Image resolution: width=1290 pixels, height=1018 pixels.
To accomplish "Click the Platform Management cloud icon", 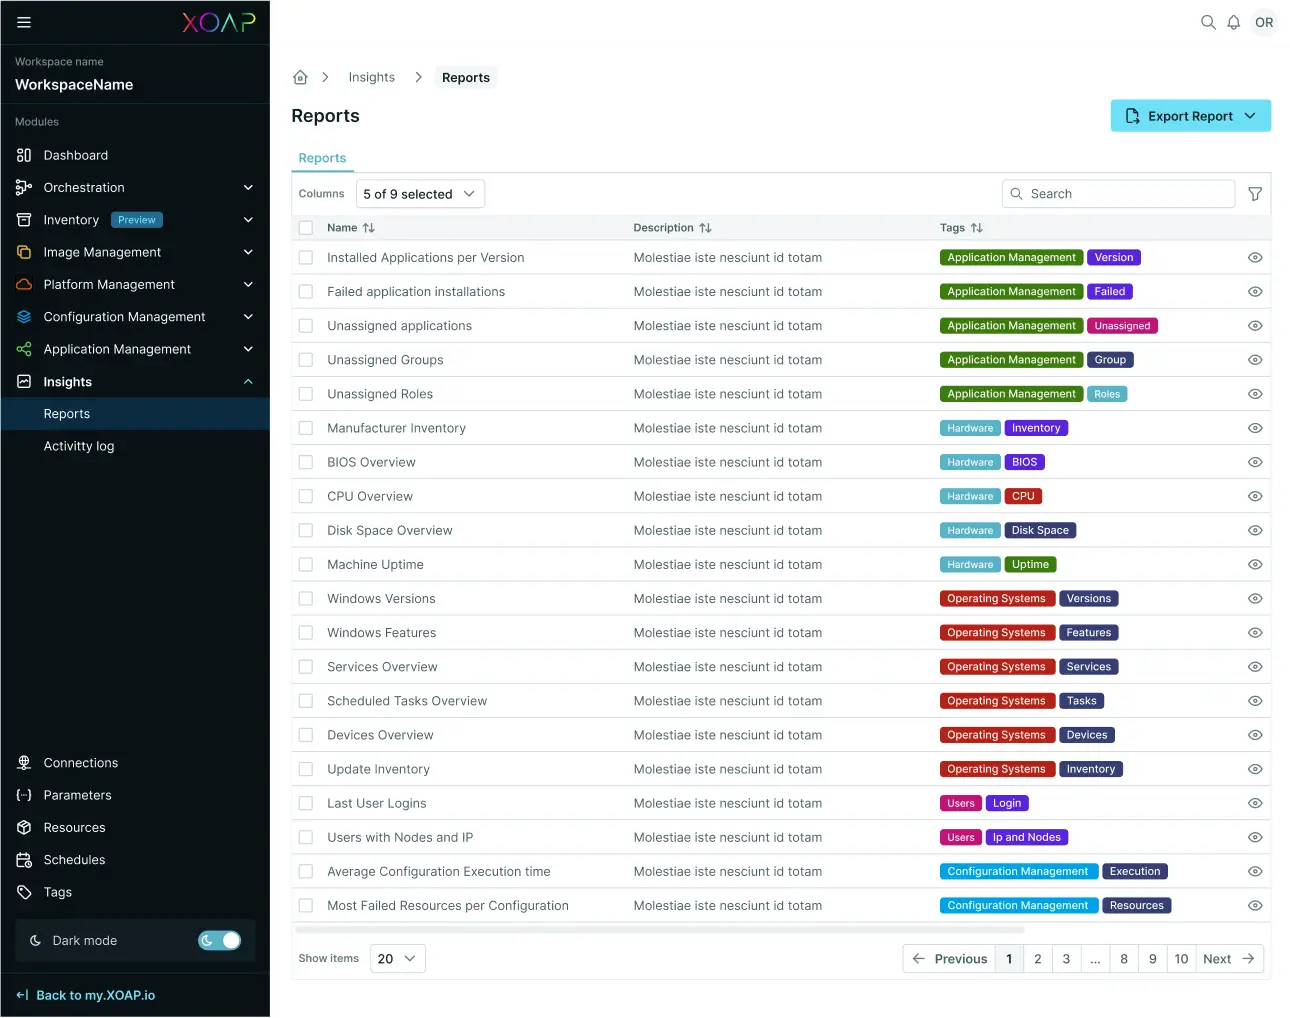I will (23, 284).
